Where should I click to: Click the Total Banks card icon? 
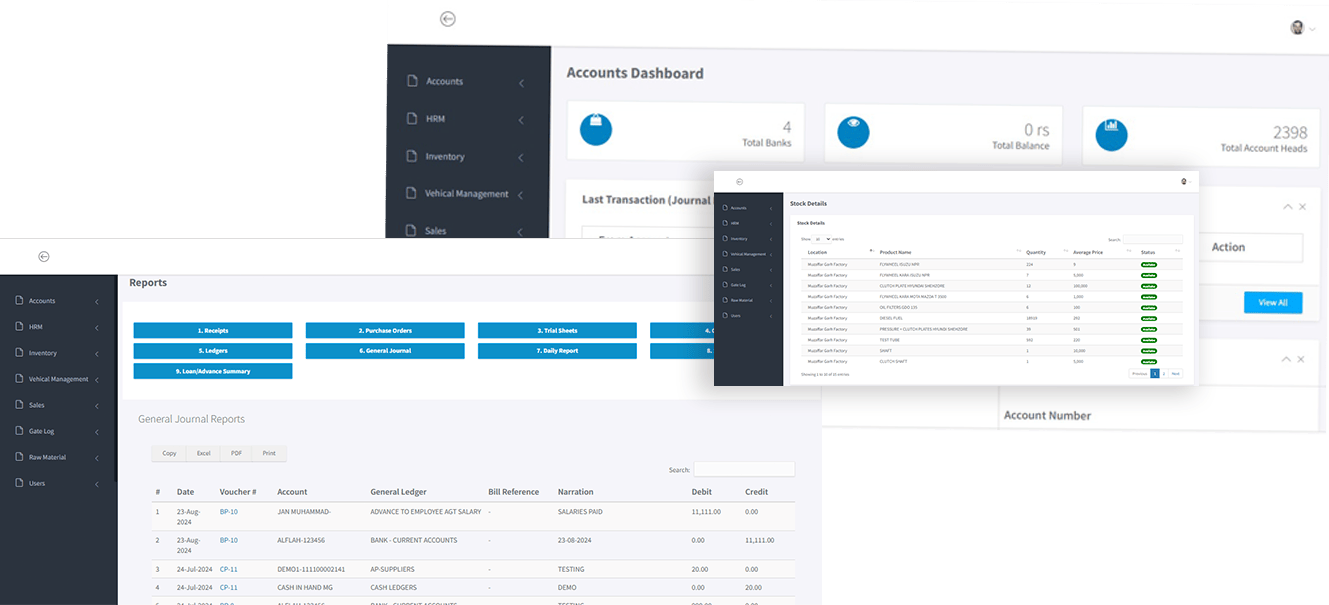[x=596, y=130]
